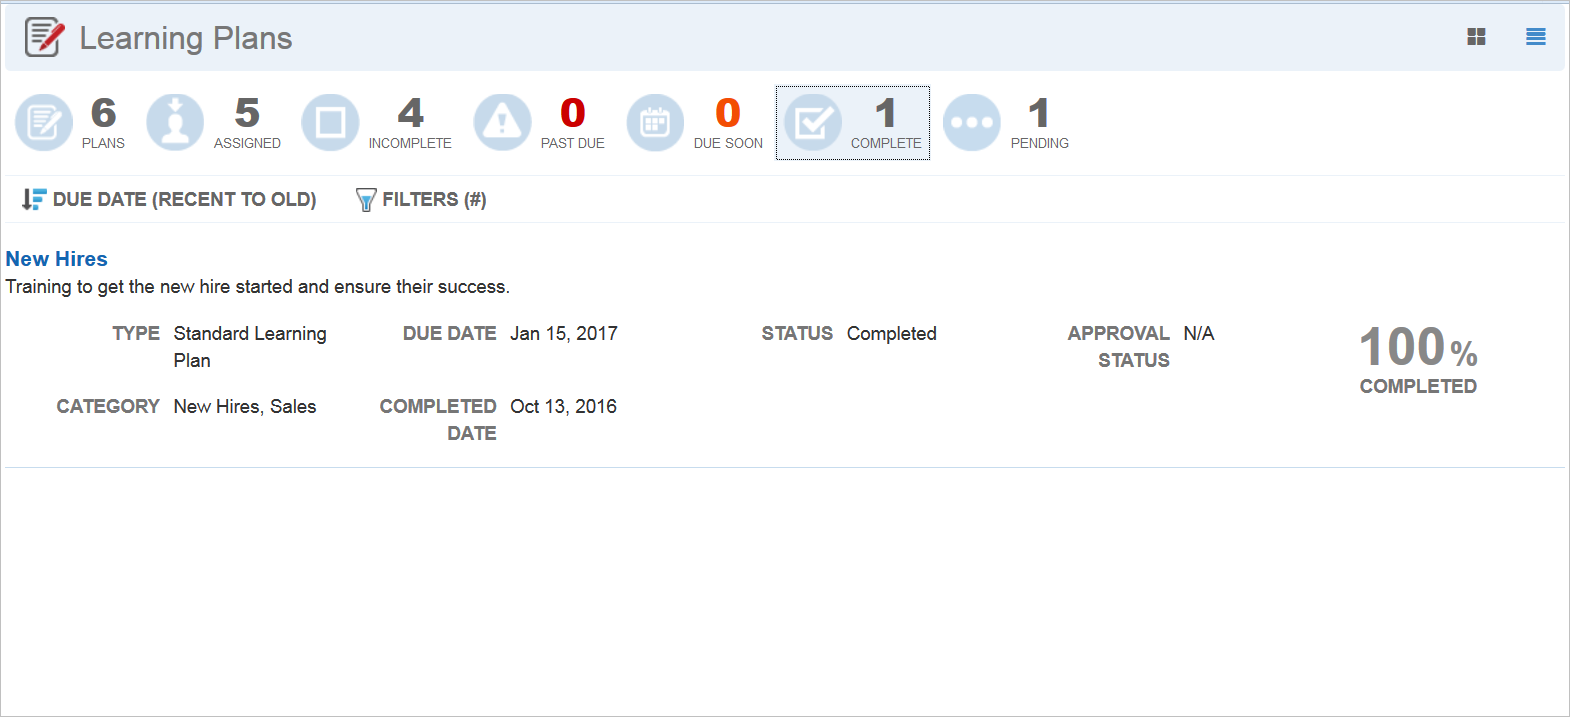Screen dimensions: 1570x717
Task: Click the Pending ellipsis icon
Action: 972,123
